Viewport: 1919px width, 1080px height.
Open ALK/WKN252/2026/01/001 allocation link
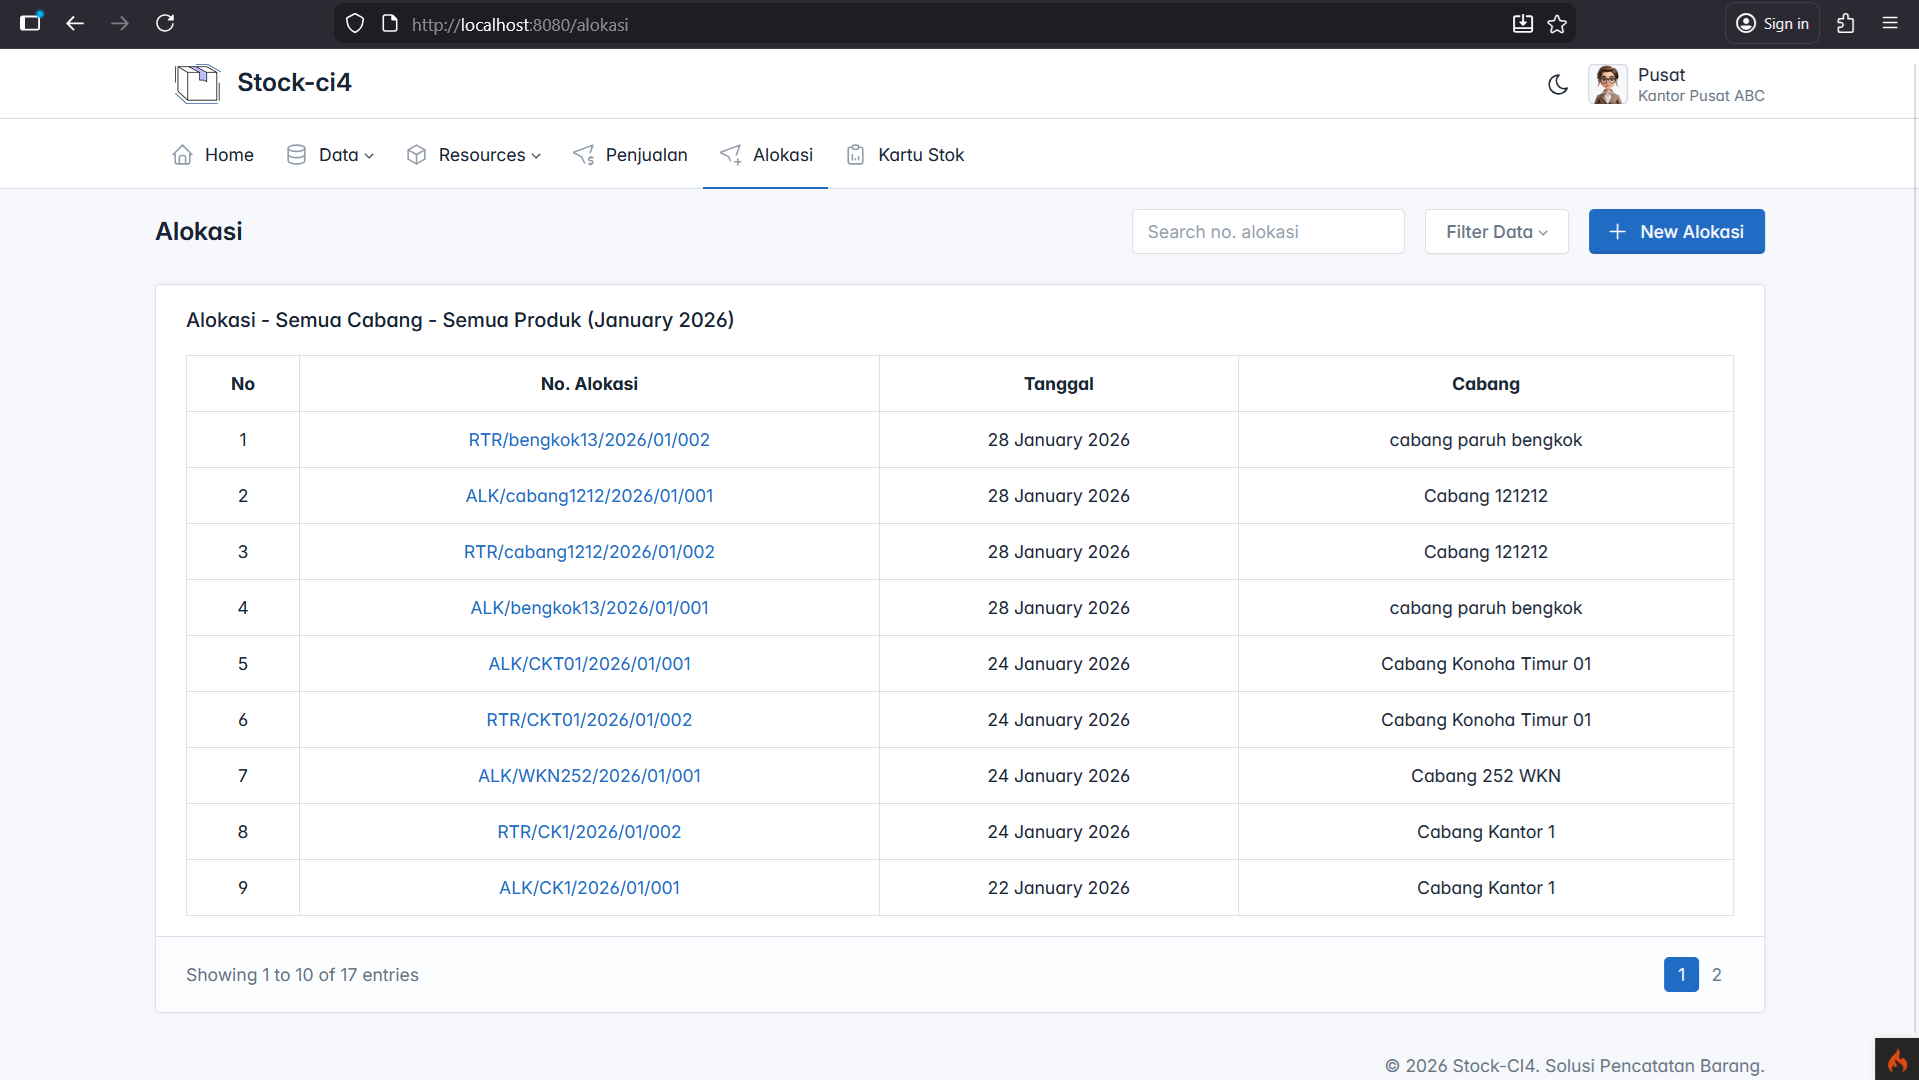(589, 776)
